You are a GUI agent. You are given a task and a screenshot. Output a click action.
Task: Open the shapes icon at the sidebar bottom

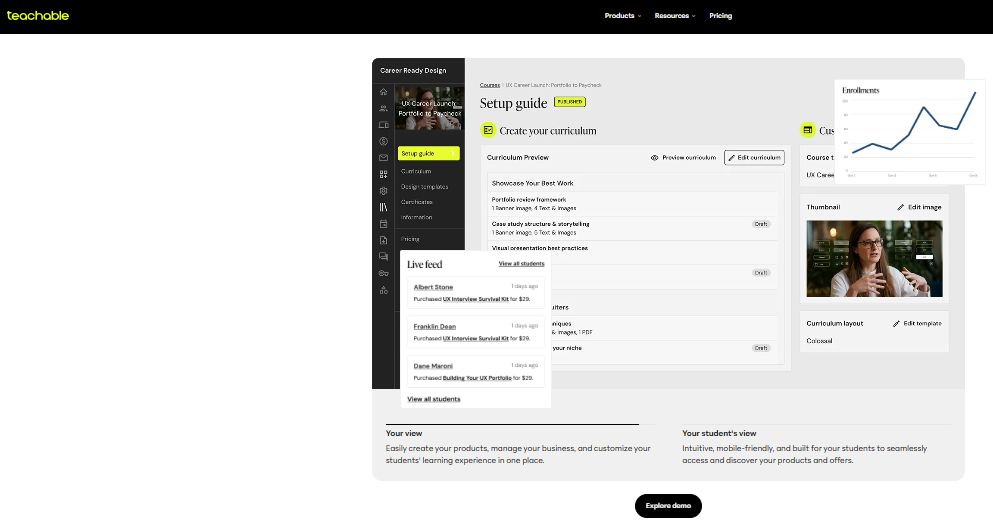coord(383,290)
